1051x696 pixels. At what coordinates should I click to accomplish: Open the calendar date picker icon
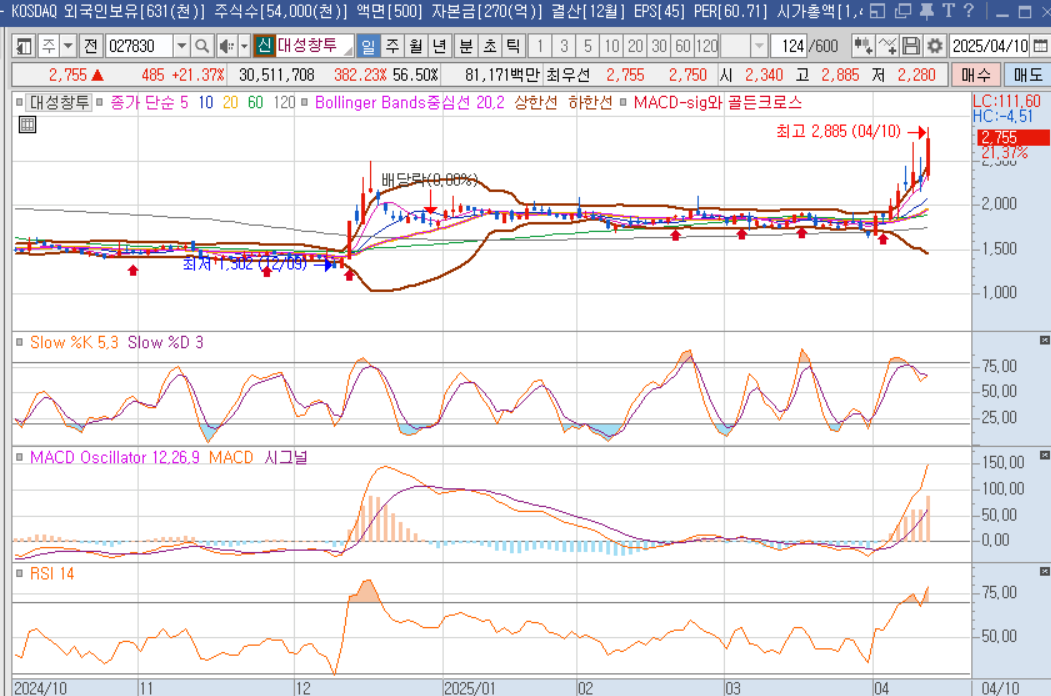pos(1040,46)
